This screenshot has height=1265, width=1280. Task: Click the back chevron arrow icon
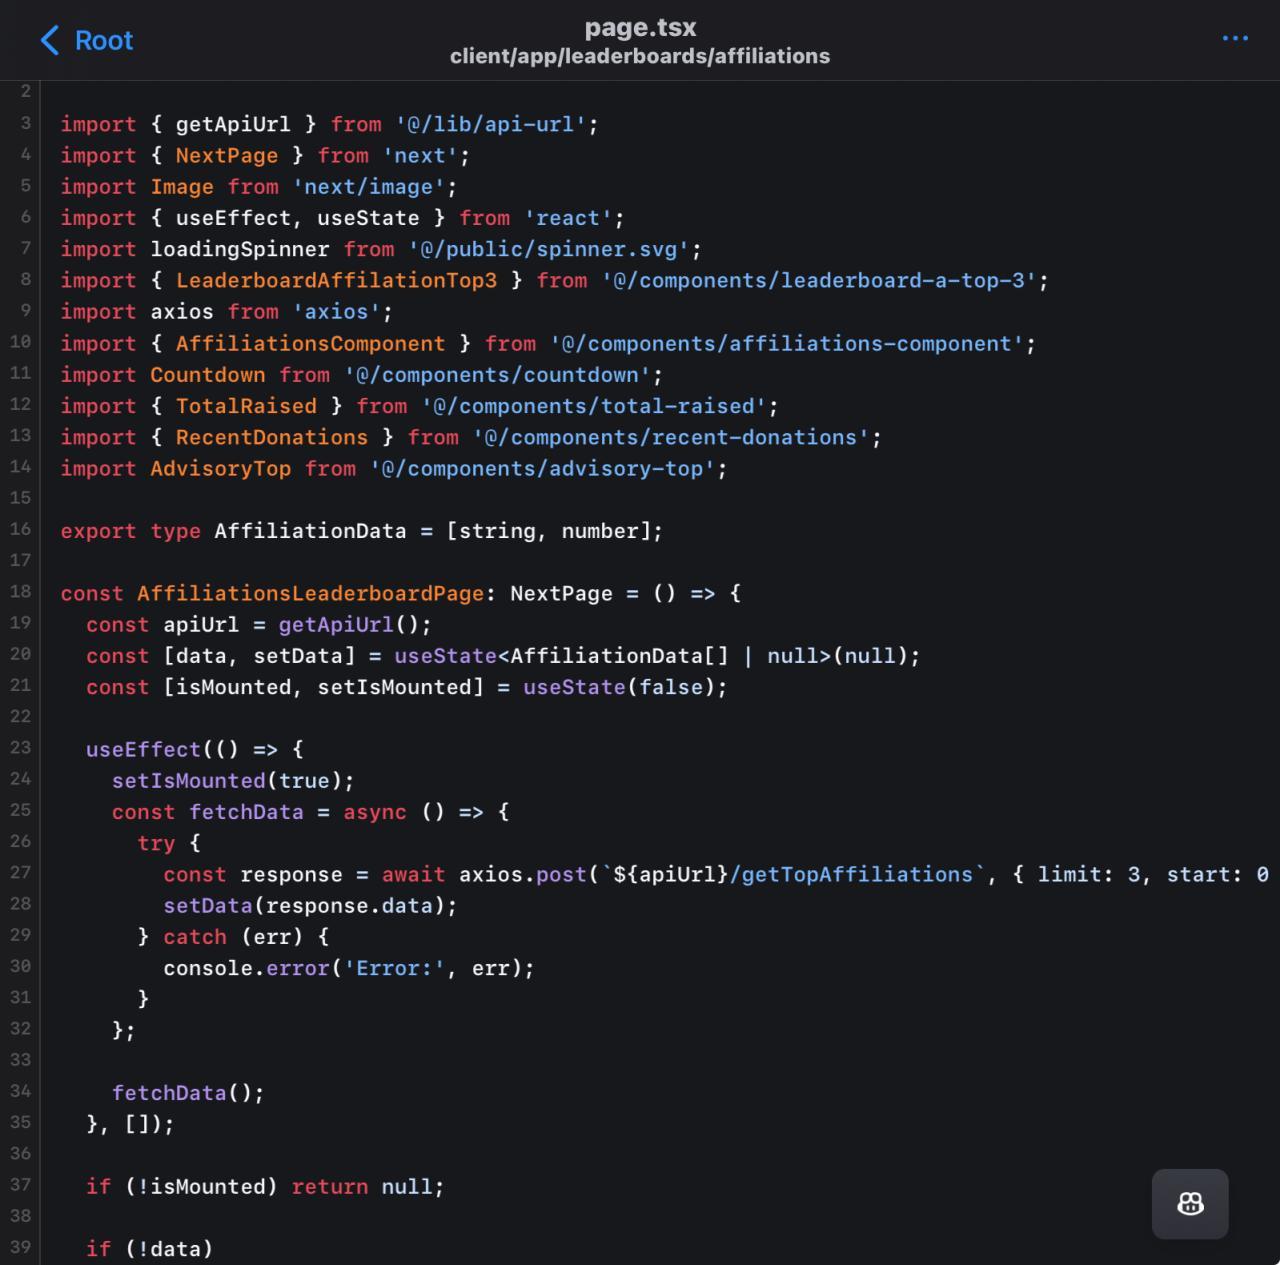coord(50,40)
